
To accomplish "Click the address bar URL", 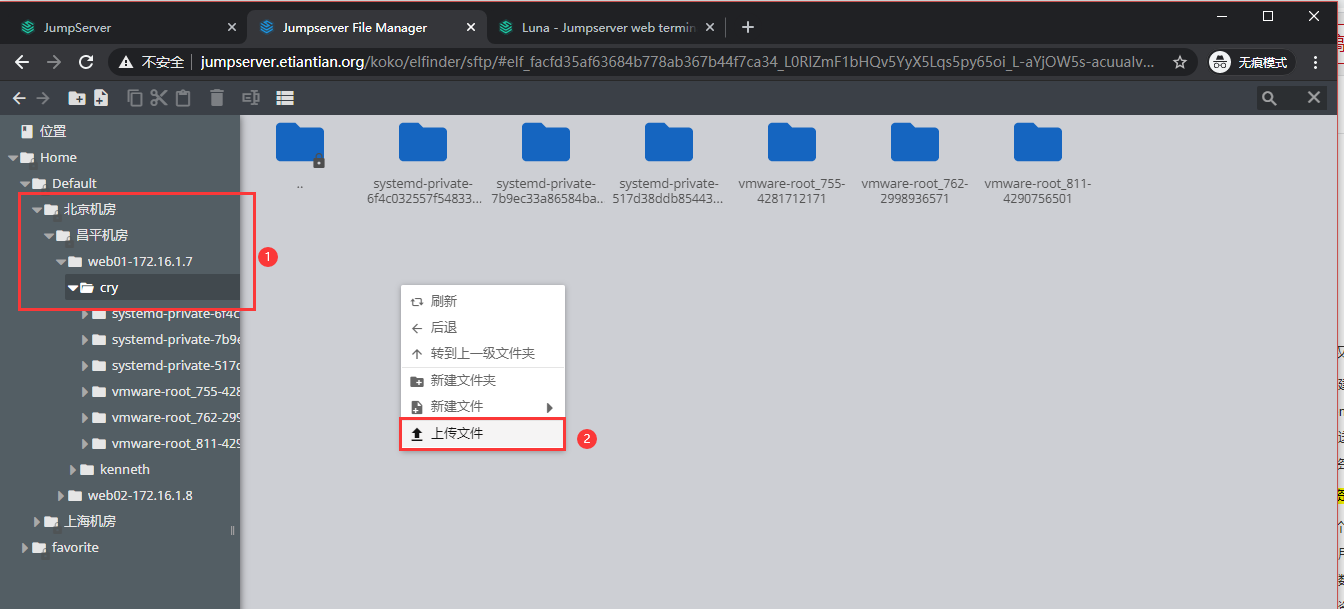I will [677, 62].
